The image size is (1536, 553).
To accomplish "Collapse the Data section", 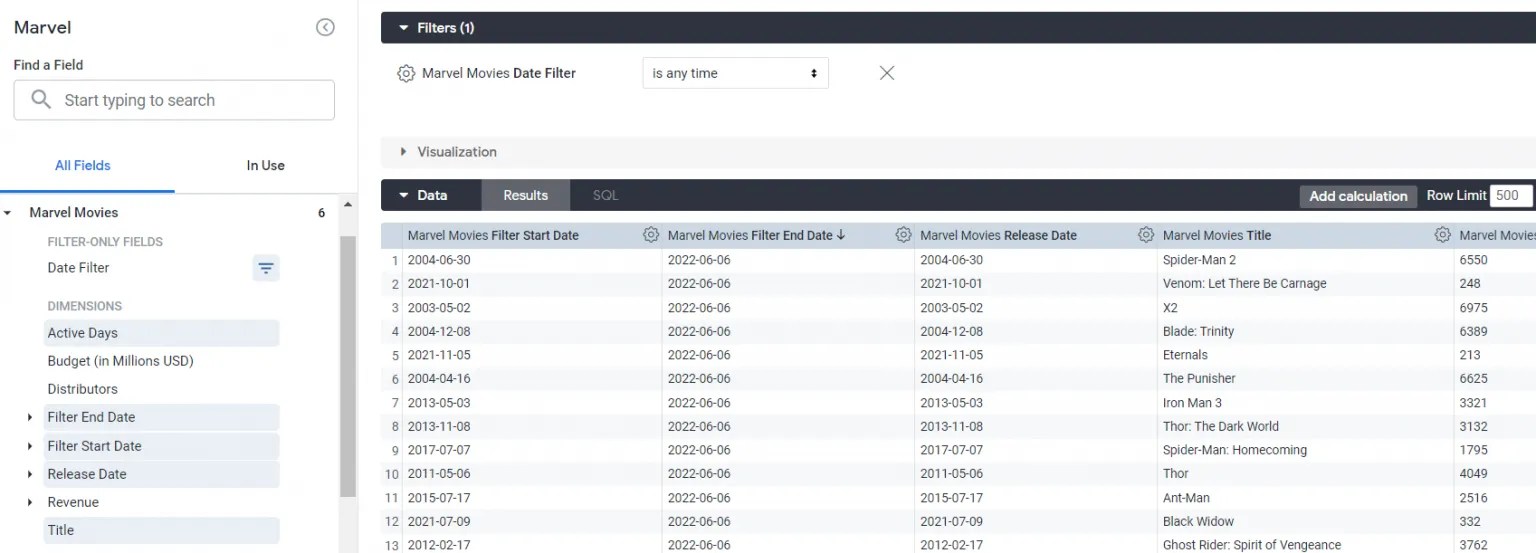I will 404,195.
